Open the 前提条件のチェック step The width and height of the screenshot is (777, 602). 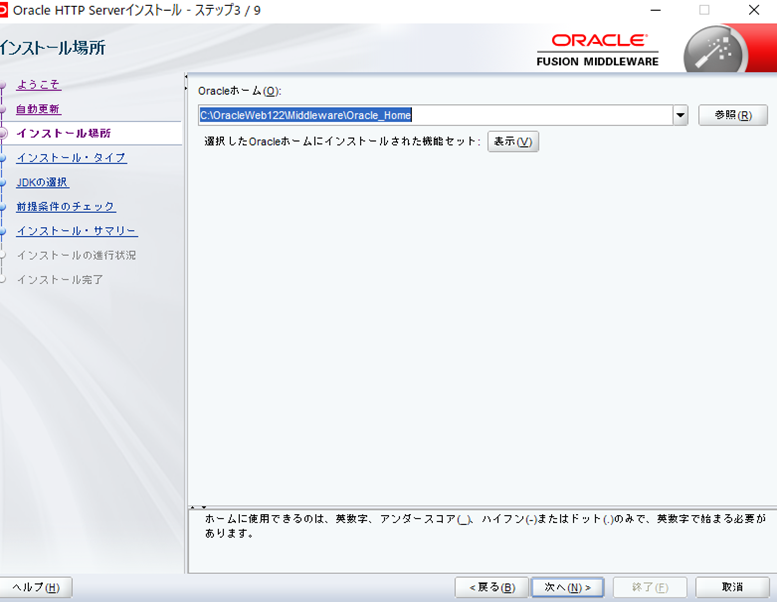[x=65, y=207]
